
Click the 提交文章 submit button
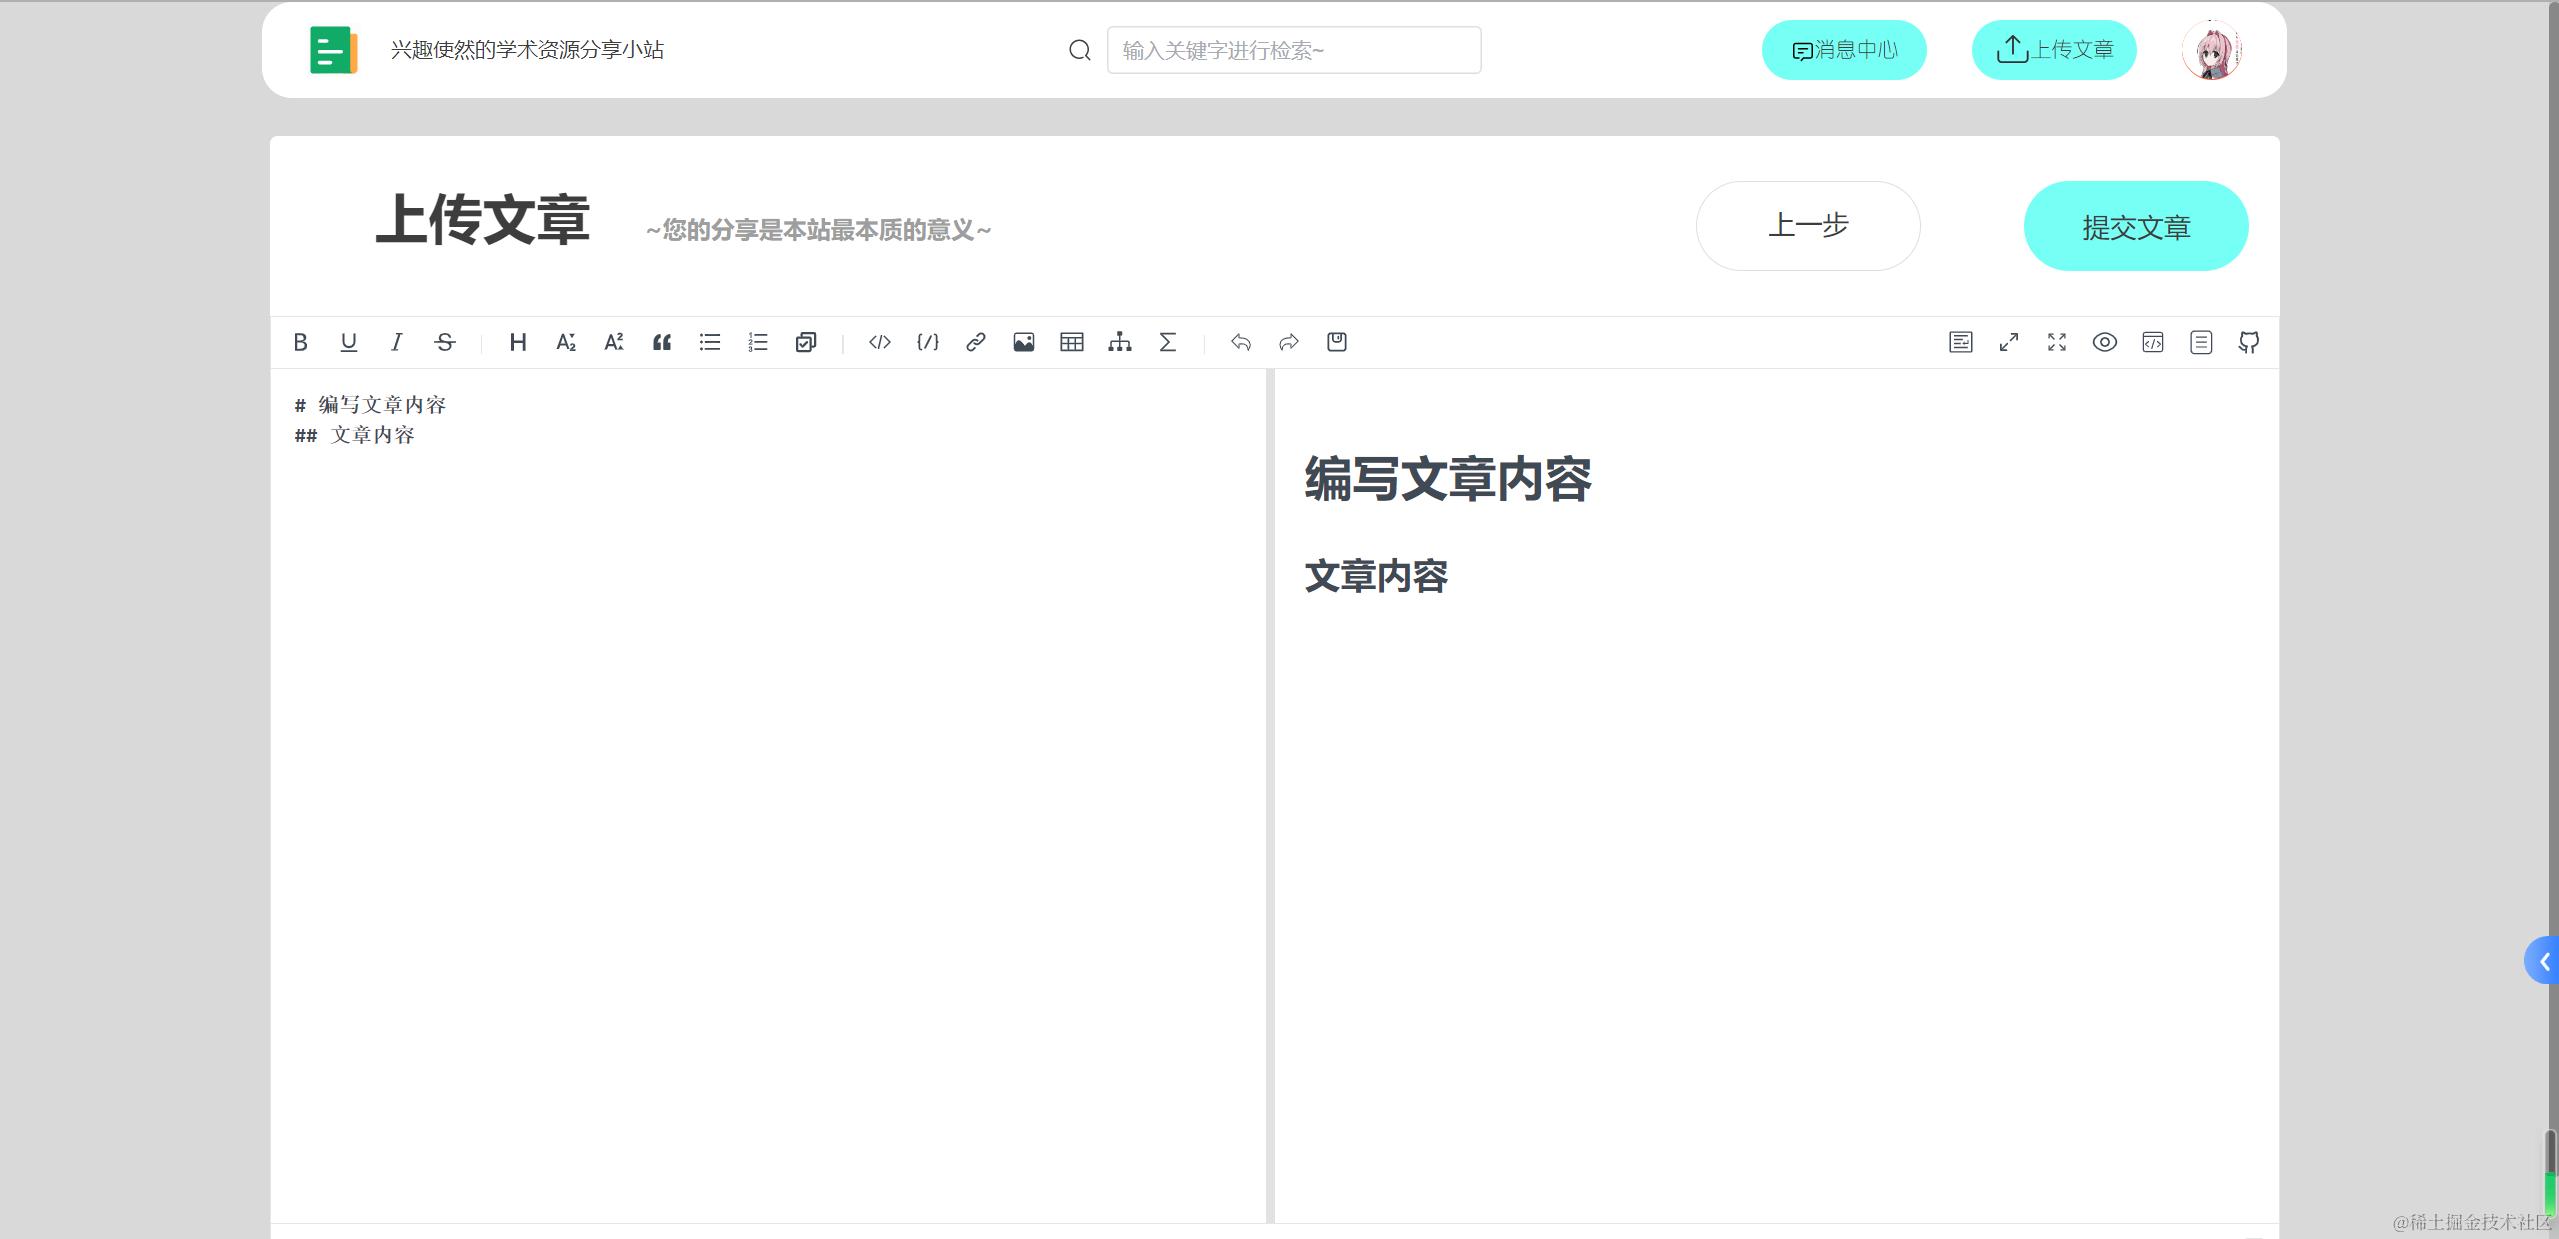(x=2135, y=226)
